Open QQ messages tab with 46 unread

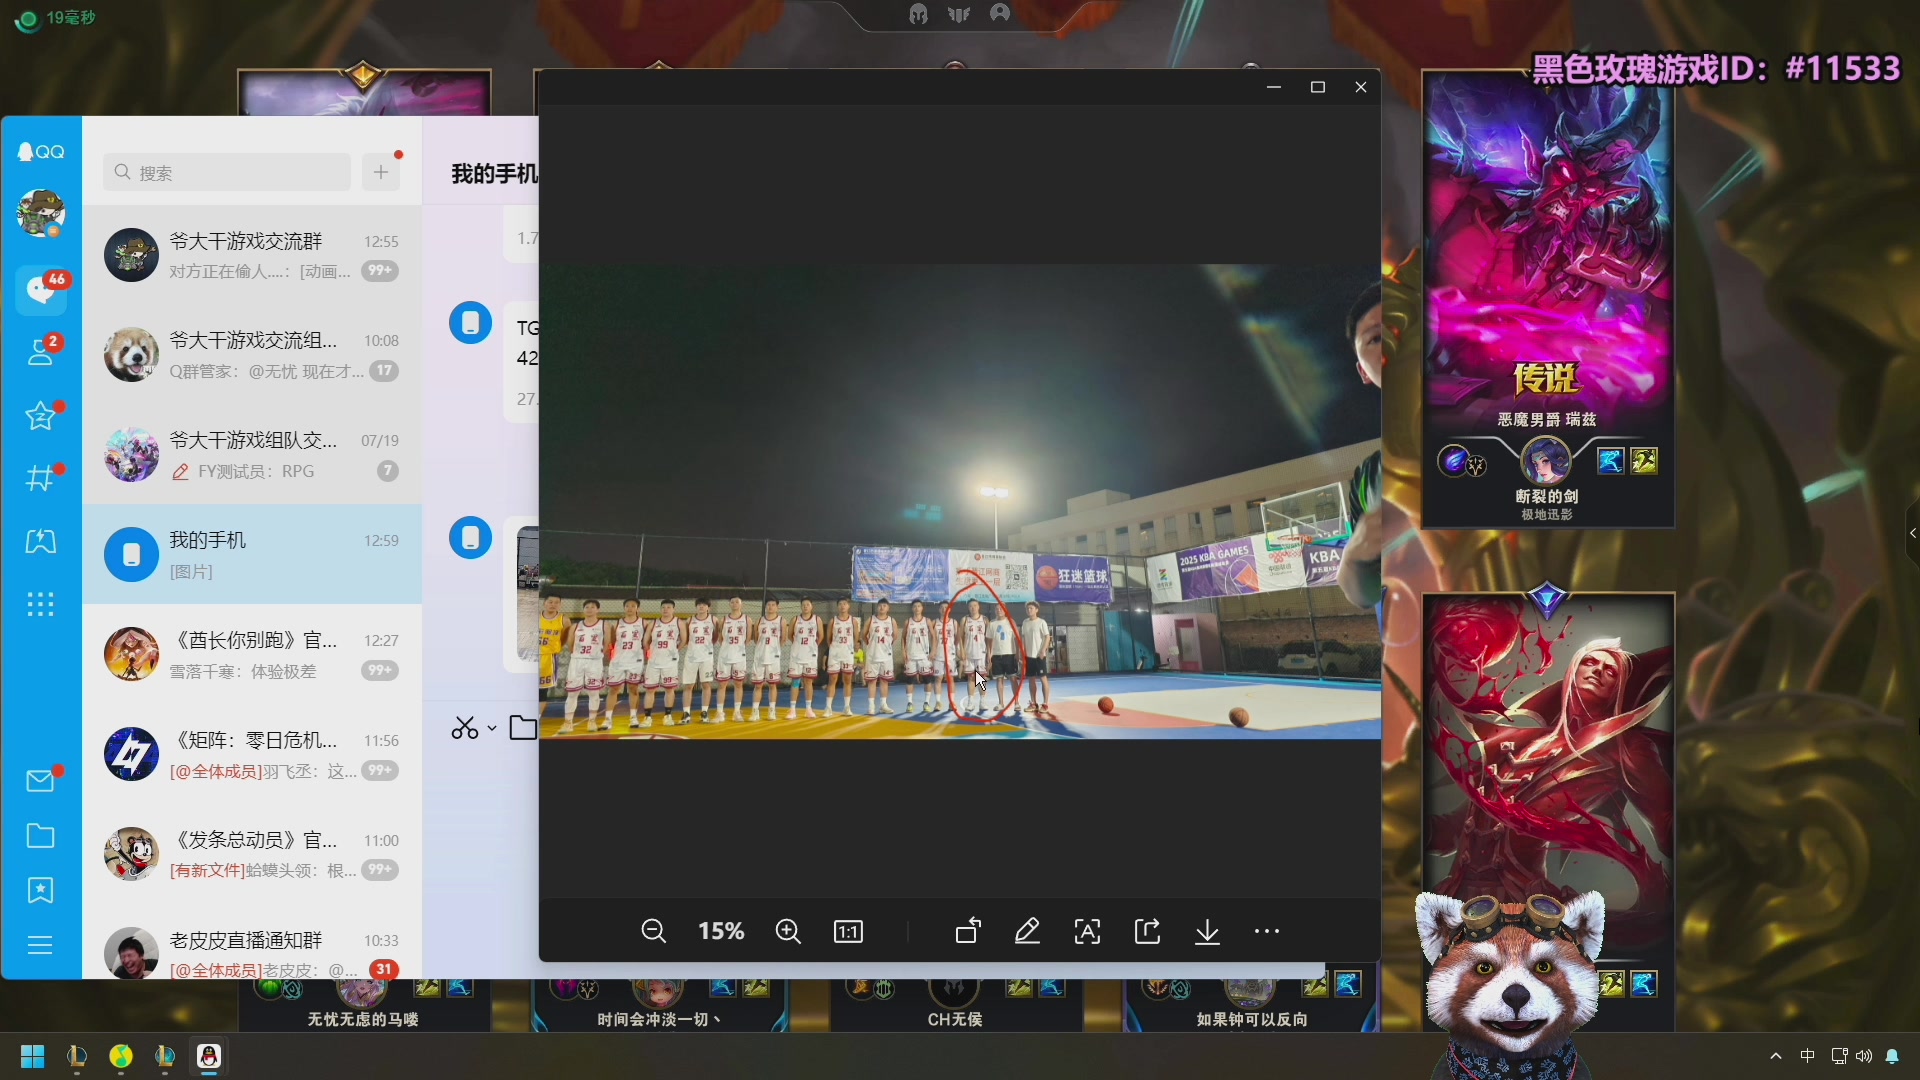41,289
